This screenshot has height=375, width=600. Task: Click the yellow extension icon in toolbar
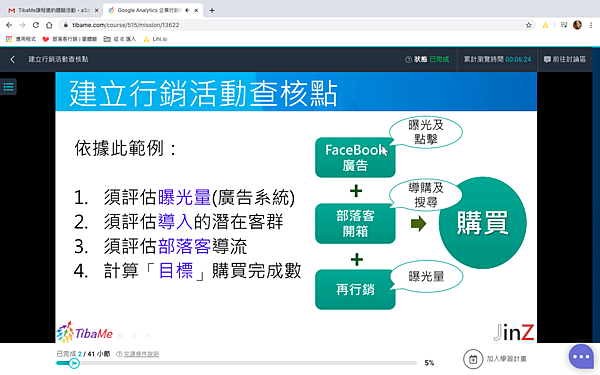click(x=545, y=25)
